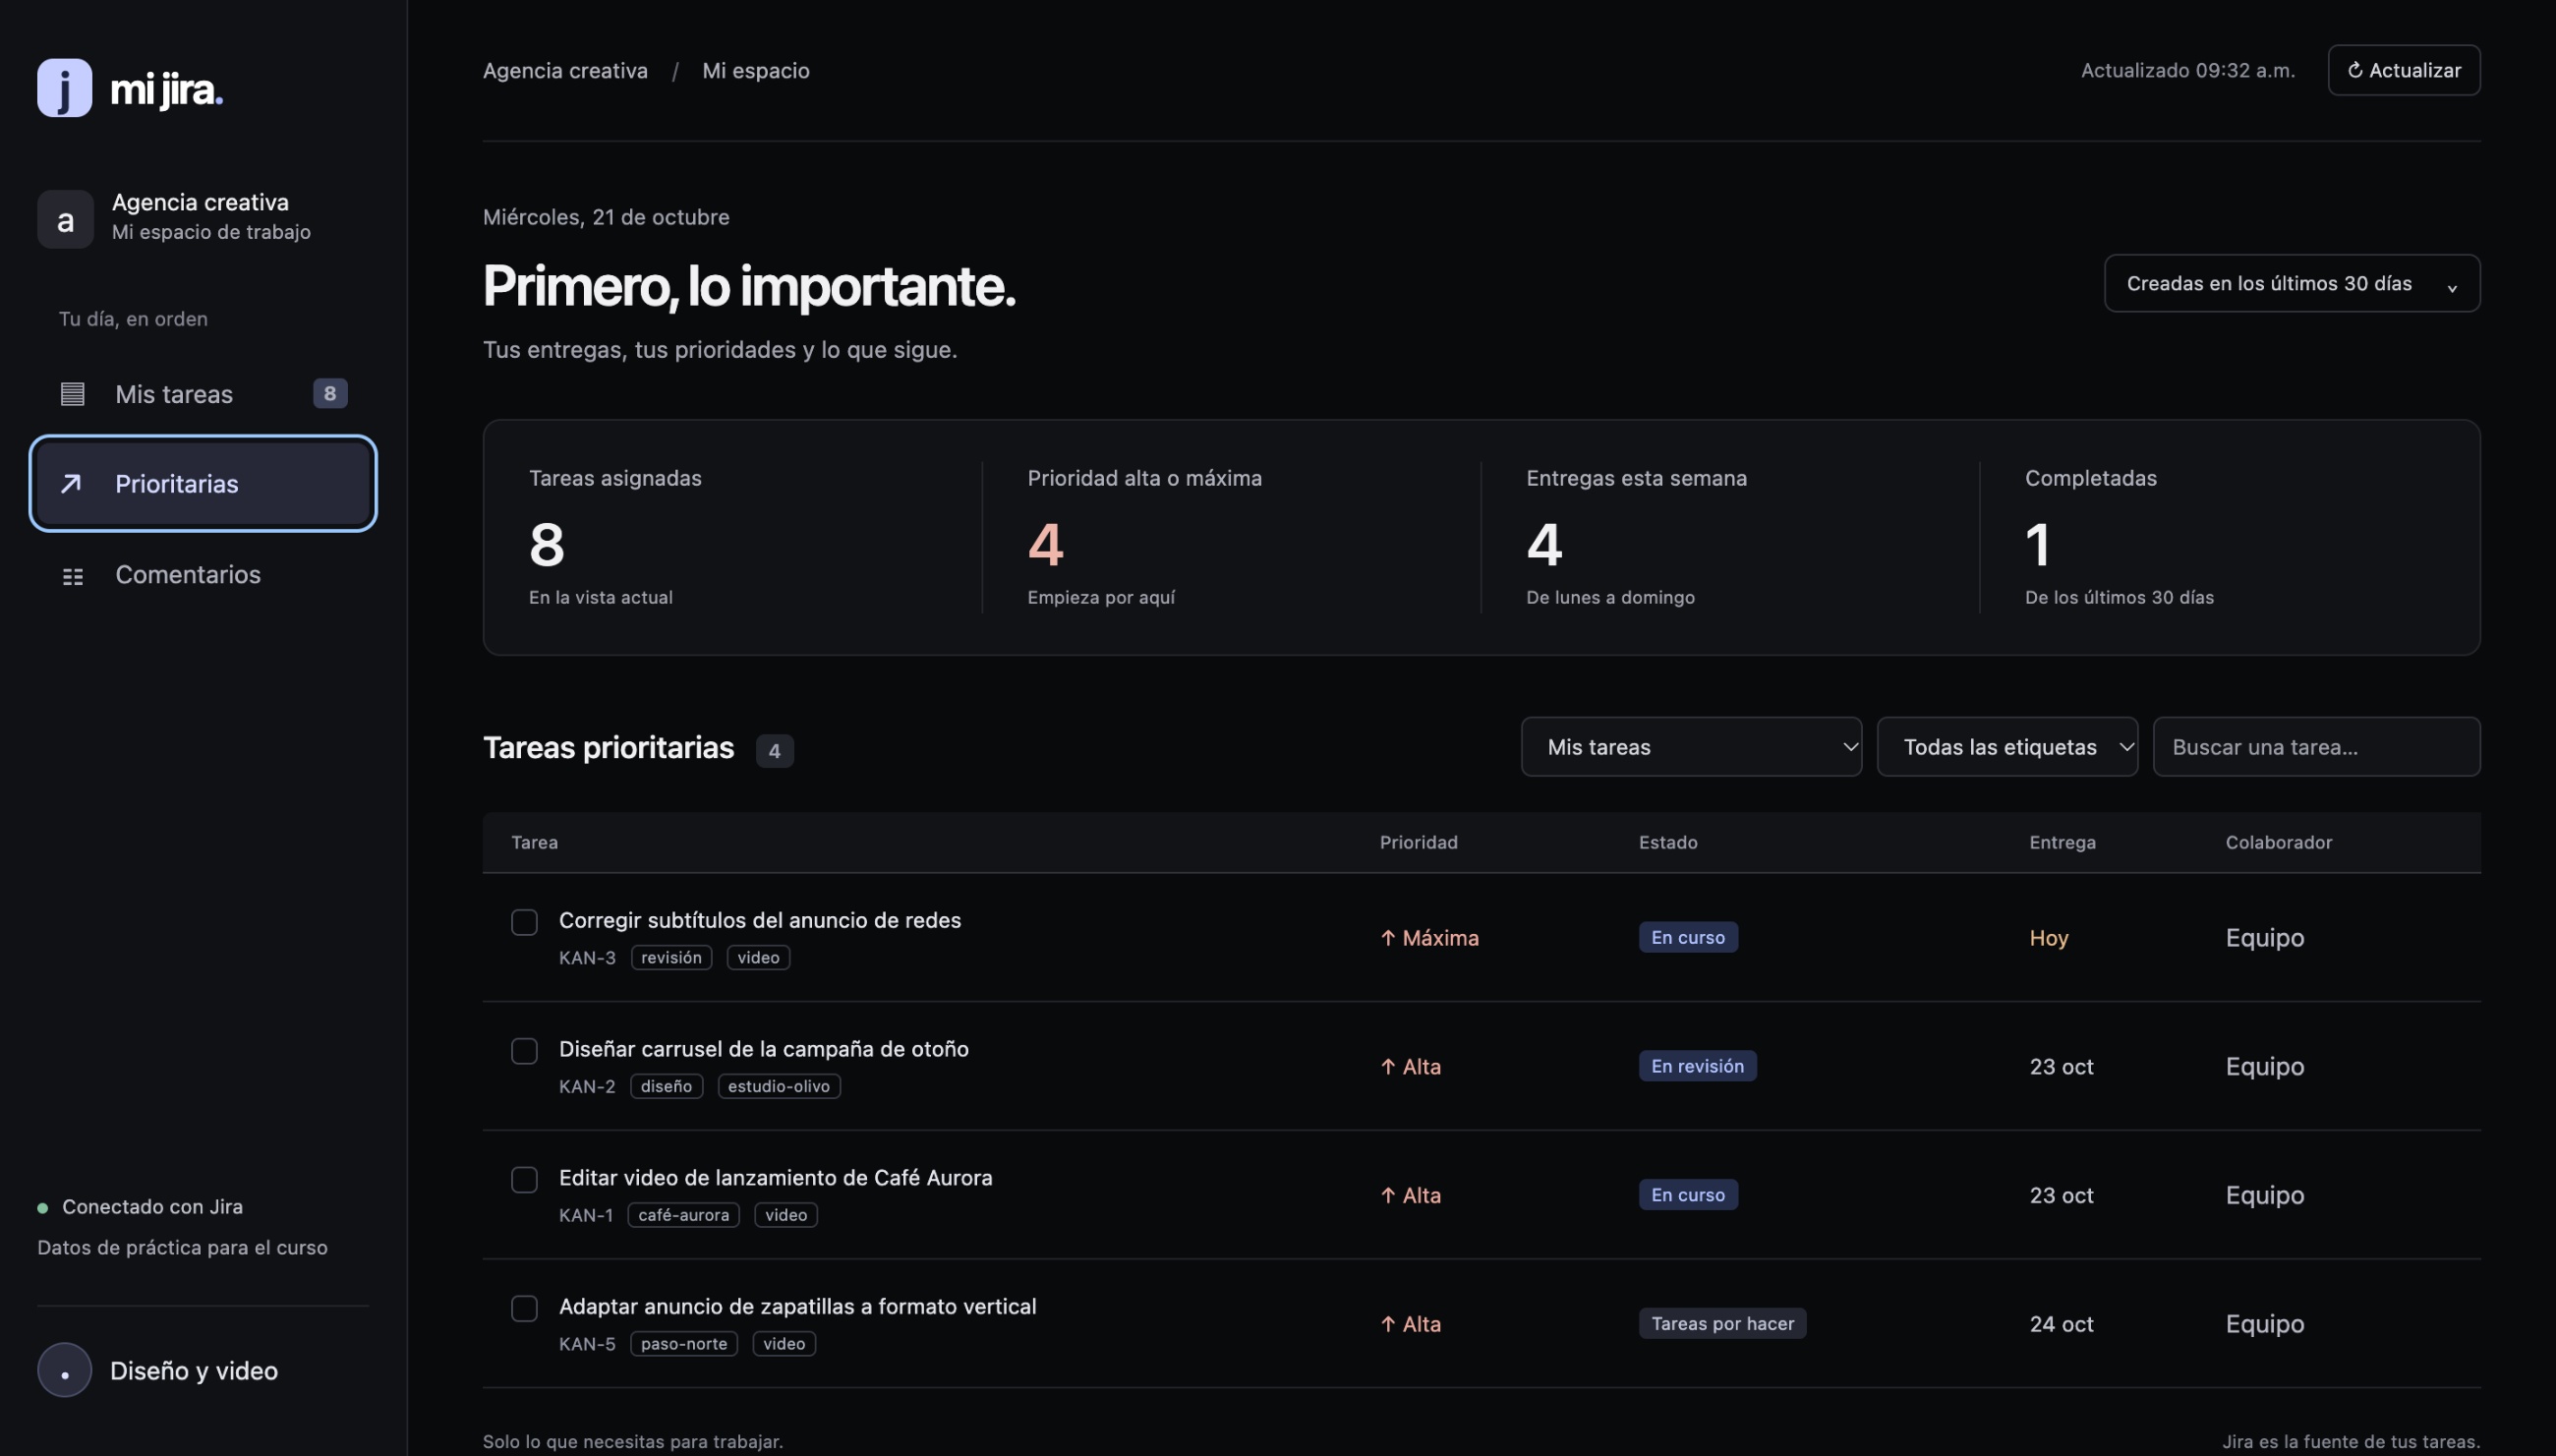
Task: Click the Prioritarias arrow icon
Action: 71,484
